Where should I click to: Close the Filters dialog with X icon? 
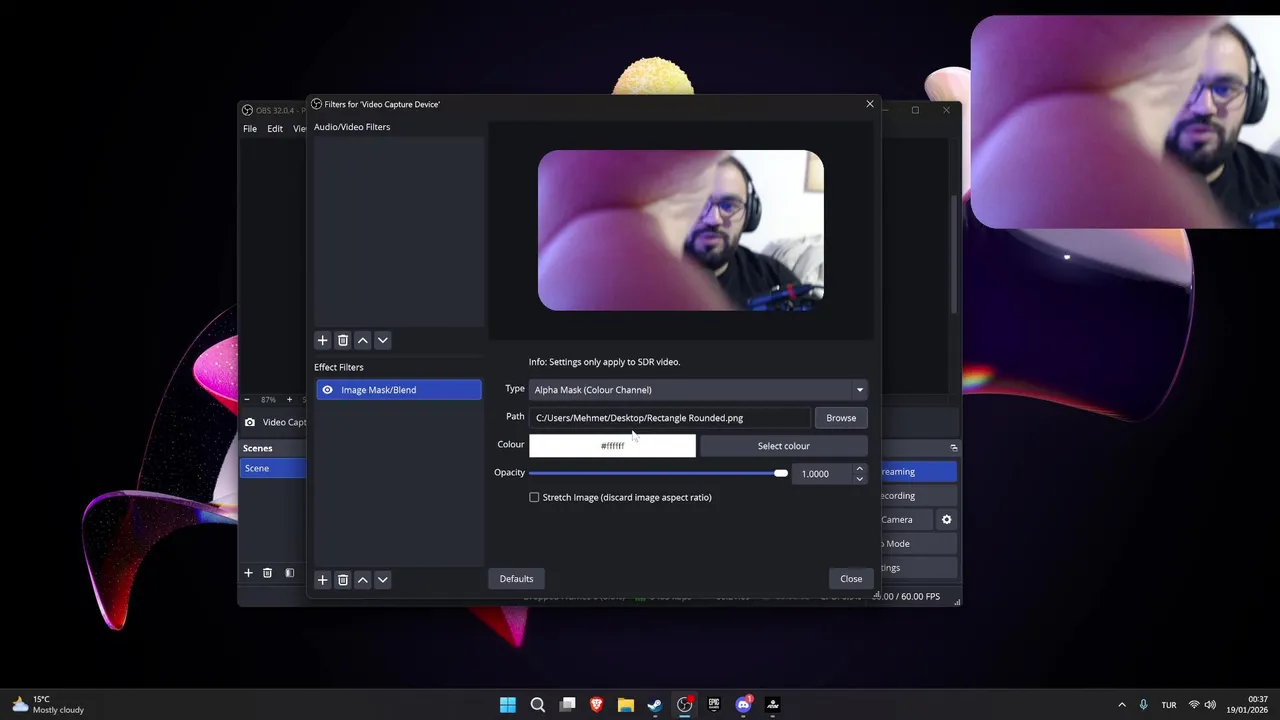point(870,104)
